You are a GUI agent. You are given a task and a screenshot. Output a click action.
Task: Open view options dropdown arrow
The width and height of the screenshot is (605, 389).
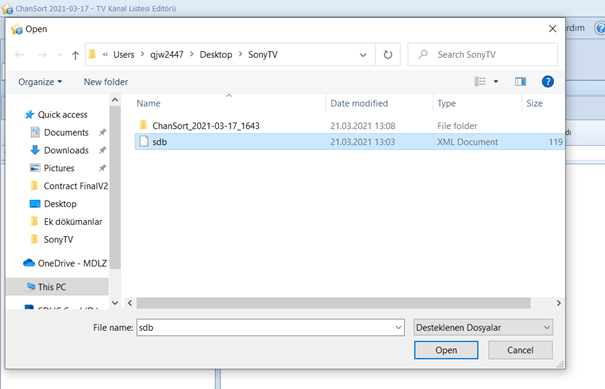click(x=496, y=81)
